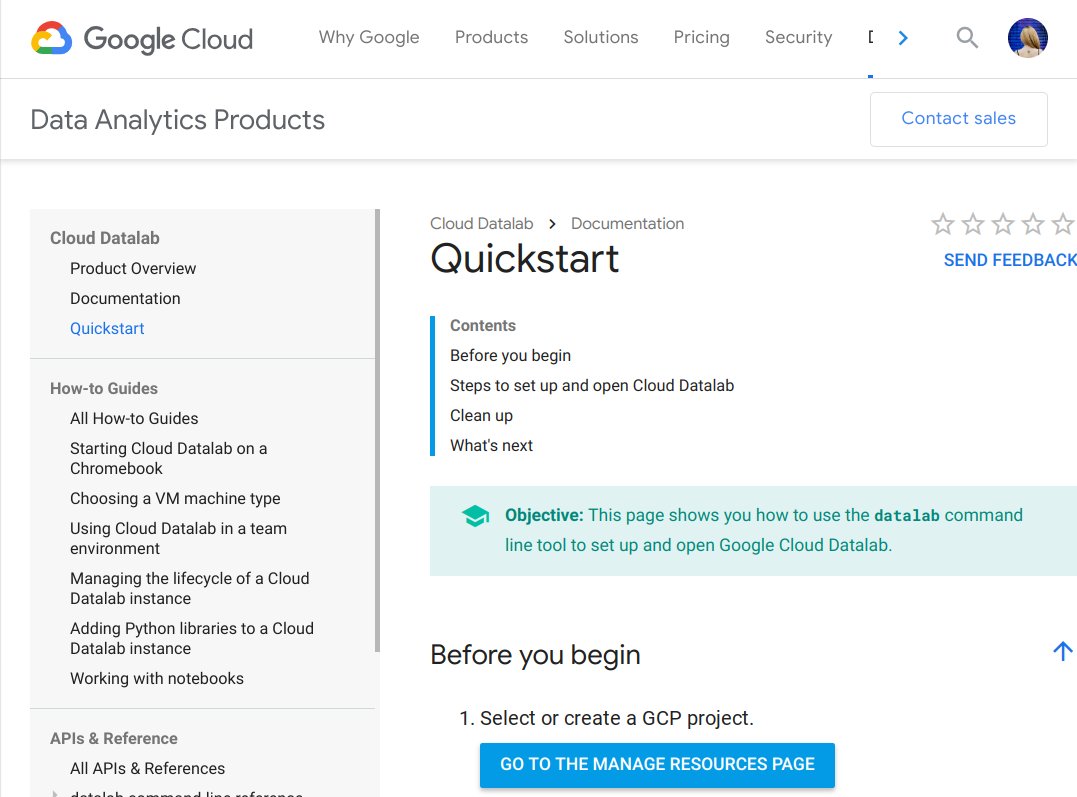
Task: Click the sidebar vertical scrollbar
Action: 377,430
